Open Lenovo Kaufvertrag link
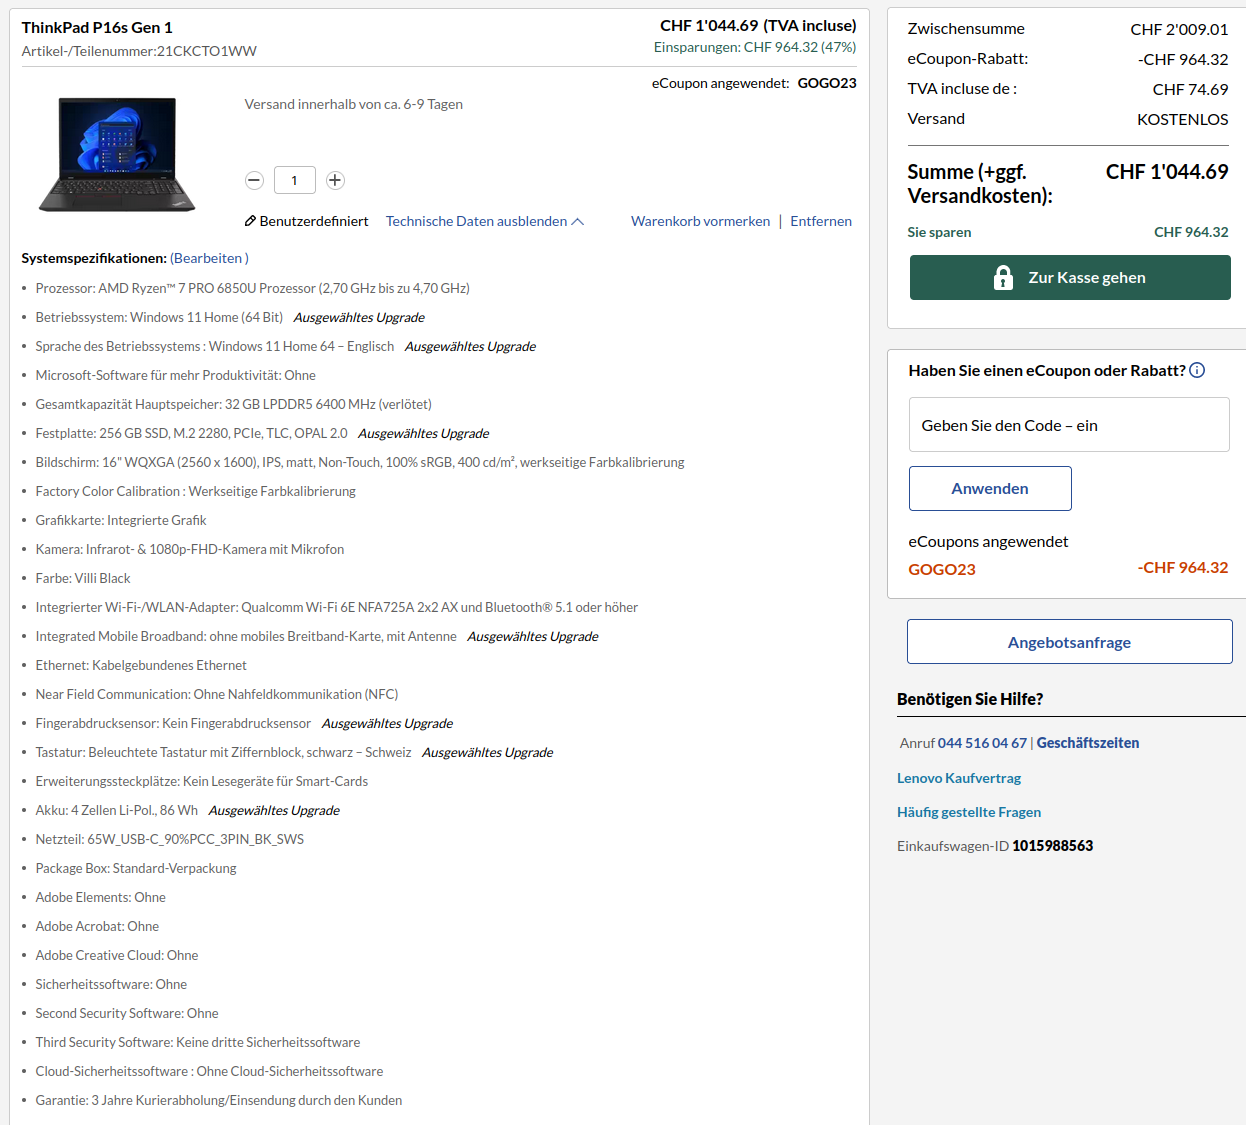Screen dimensions: 1246x1125 [x=958, y=778]
